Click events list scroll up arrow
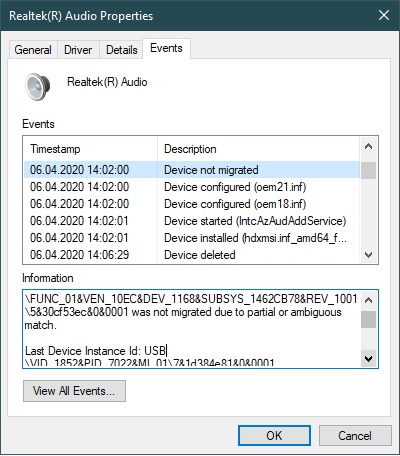Screen dimensions: 400x456 tap(368, 146)
